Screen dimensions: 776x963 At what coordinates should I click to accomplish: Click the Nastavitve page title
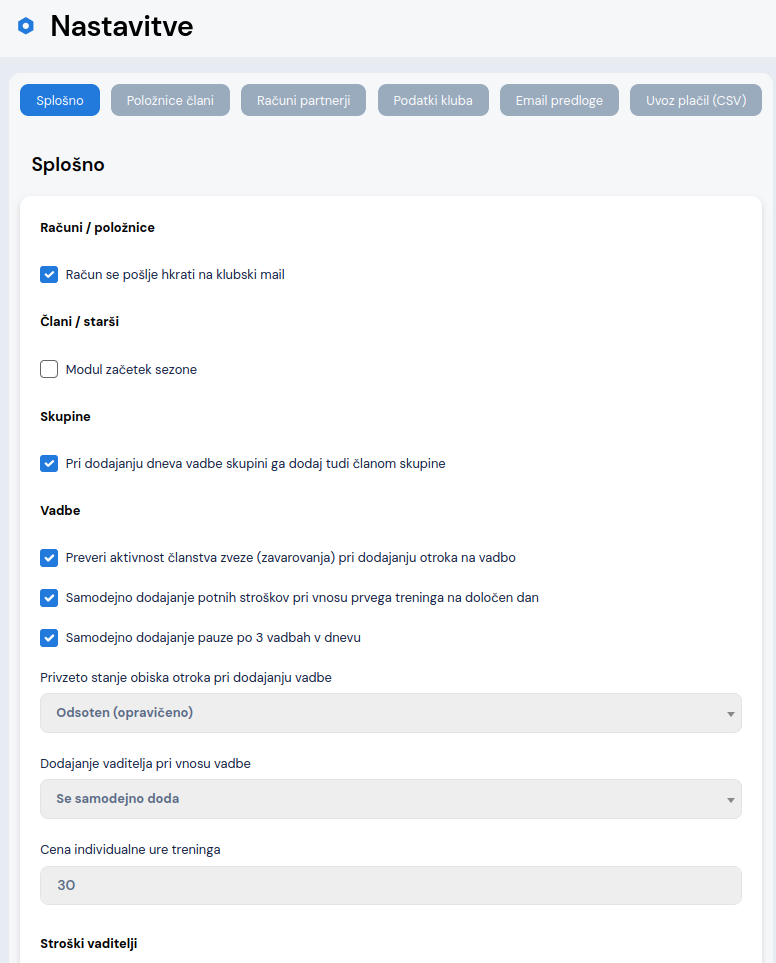[121, 26]
